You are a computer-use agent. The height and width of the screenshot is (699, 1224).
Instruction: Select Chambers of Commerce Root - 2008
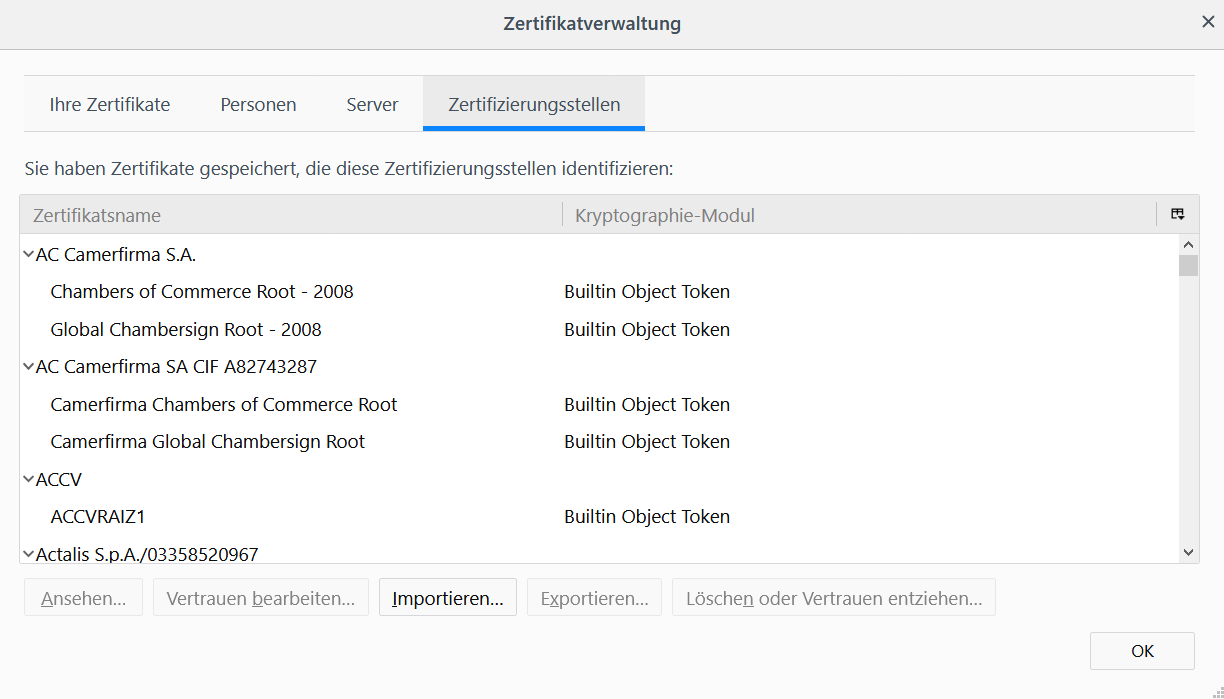pos(202,292)
